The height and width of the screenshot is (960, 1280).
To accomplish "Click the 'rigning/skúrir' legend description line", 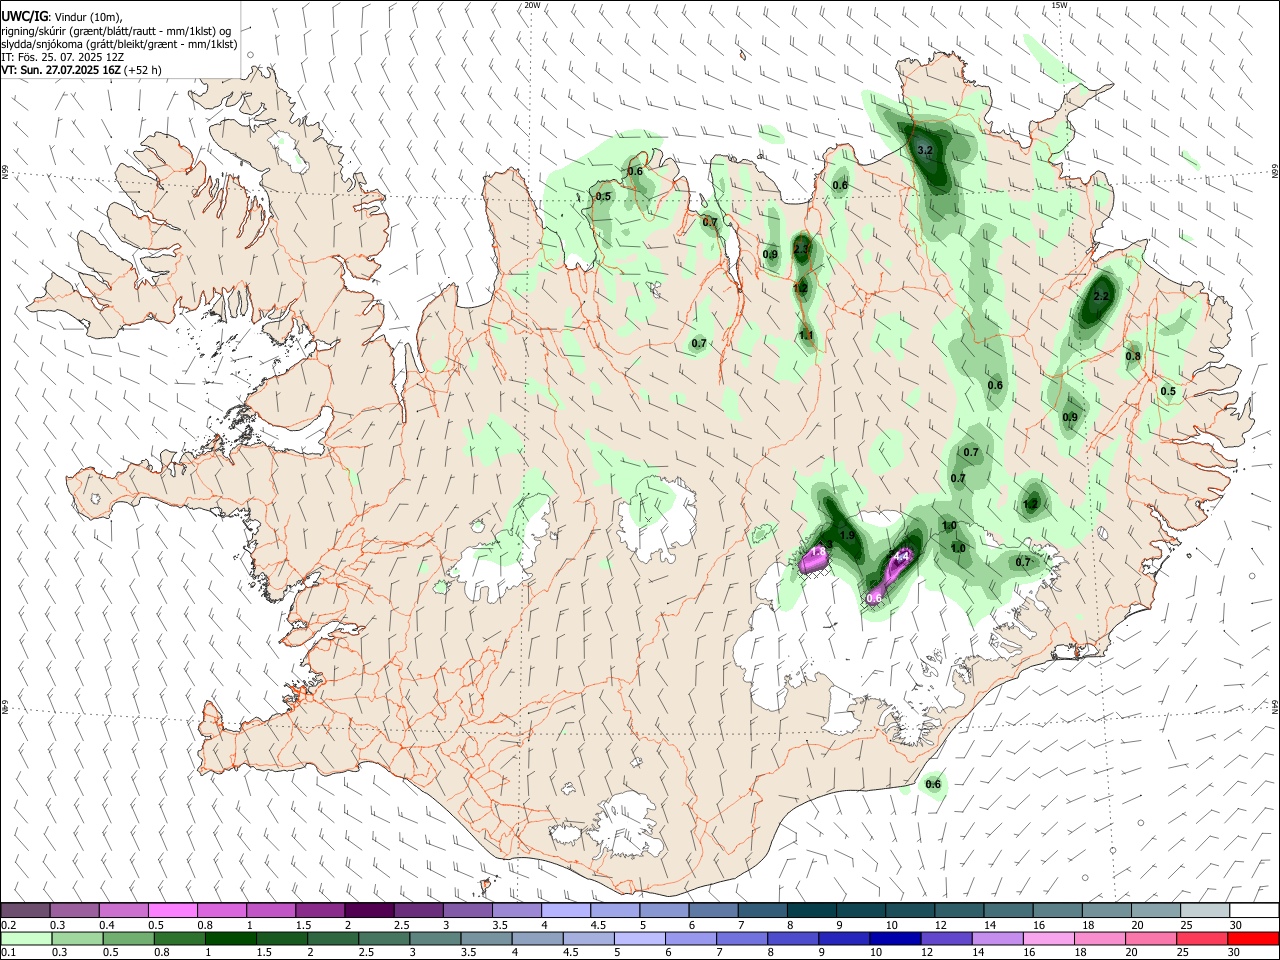I will point(116,31).
